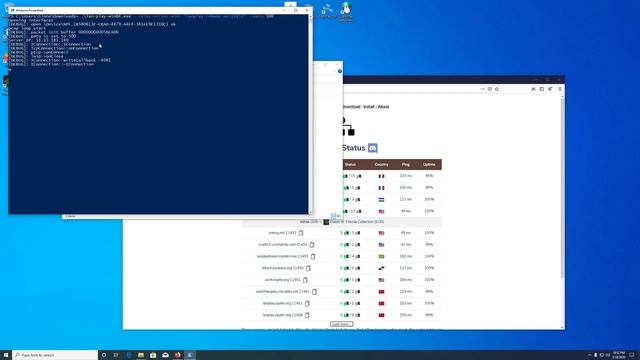Open the taskbar clock and date
The height and width of the screenshot is (360, 640).
619,355
